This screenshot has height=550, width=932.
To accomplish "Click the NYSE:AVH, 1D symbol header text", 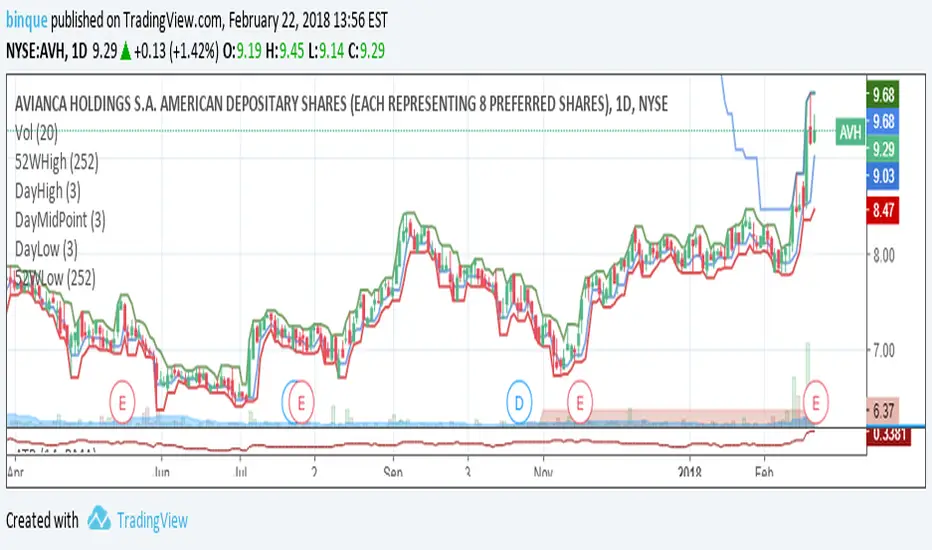I will pyautogui.click(x=46, y=51).
